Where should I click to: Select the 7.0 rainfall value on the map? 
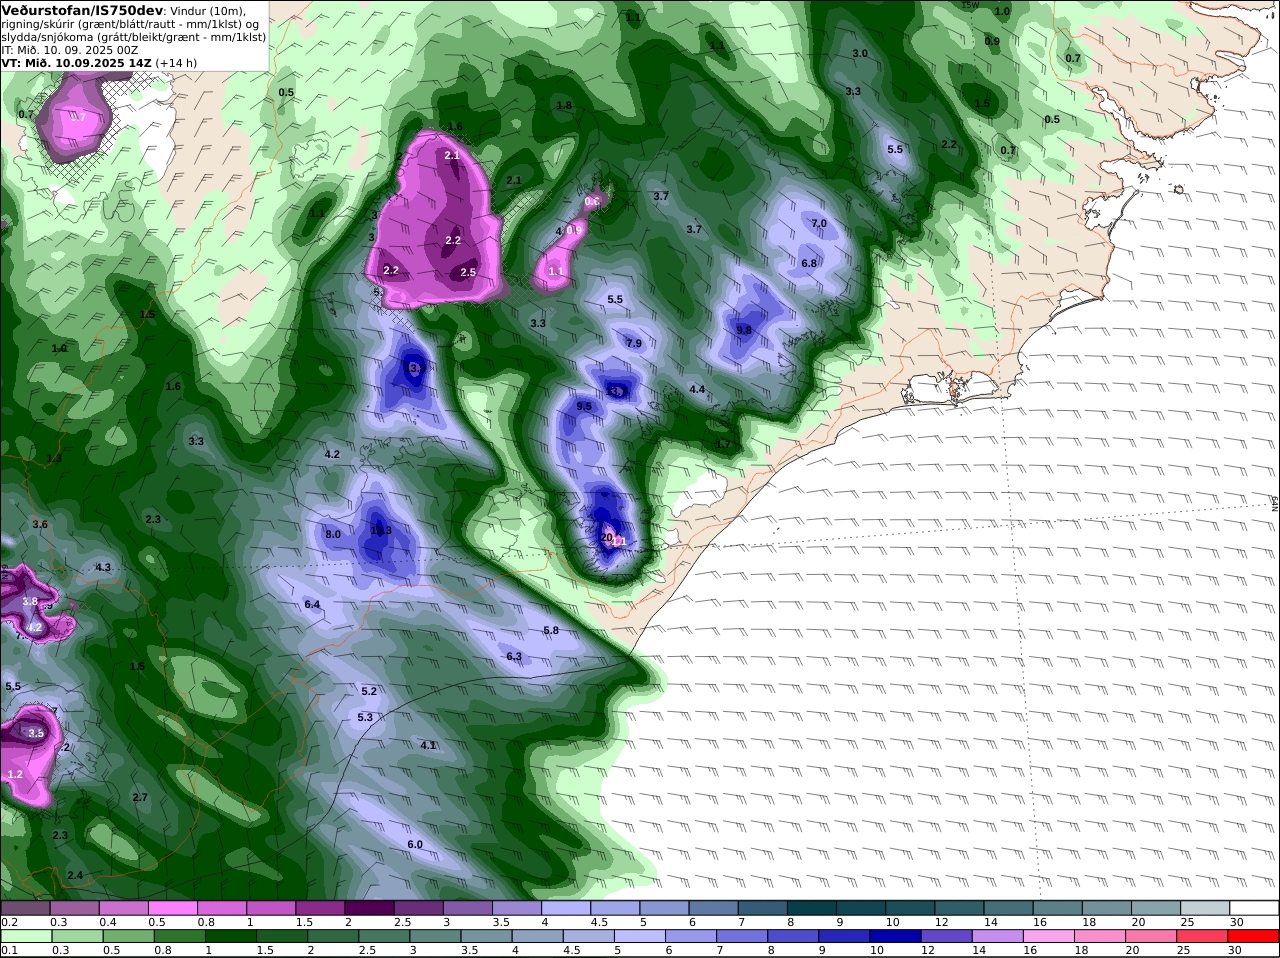tap(819, 223)
